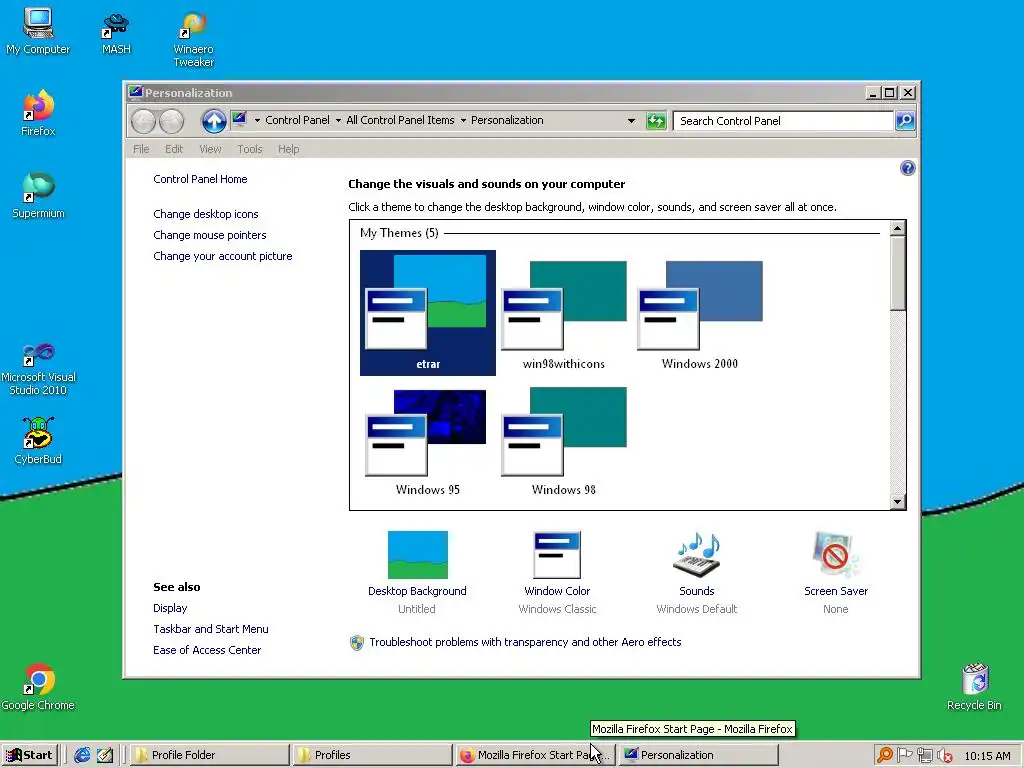The image size is (1024, 768).
Task: Open the Help menu
Action: (x=288, y=149)
